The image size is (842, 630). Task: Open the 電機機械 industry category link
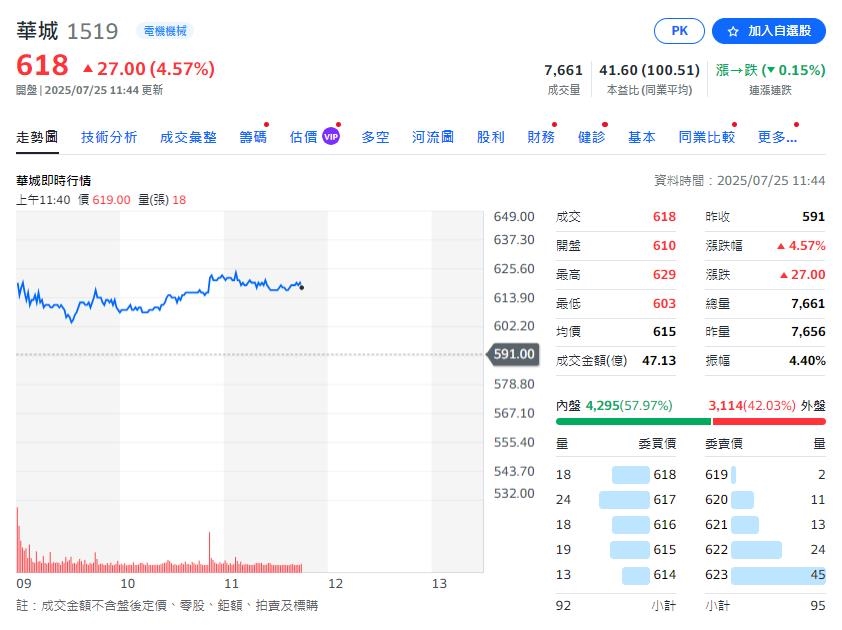[x=164, y=31]
